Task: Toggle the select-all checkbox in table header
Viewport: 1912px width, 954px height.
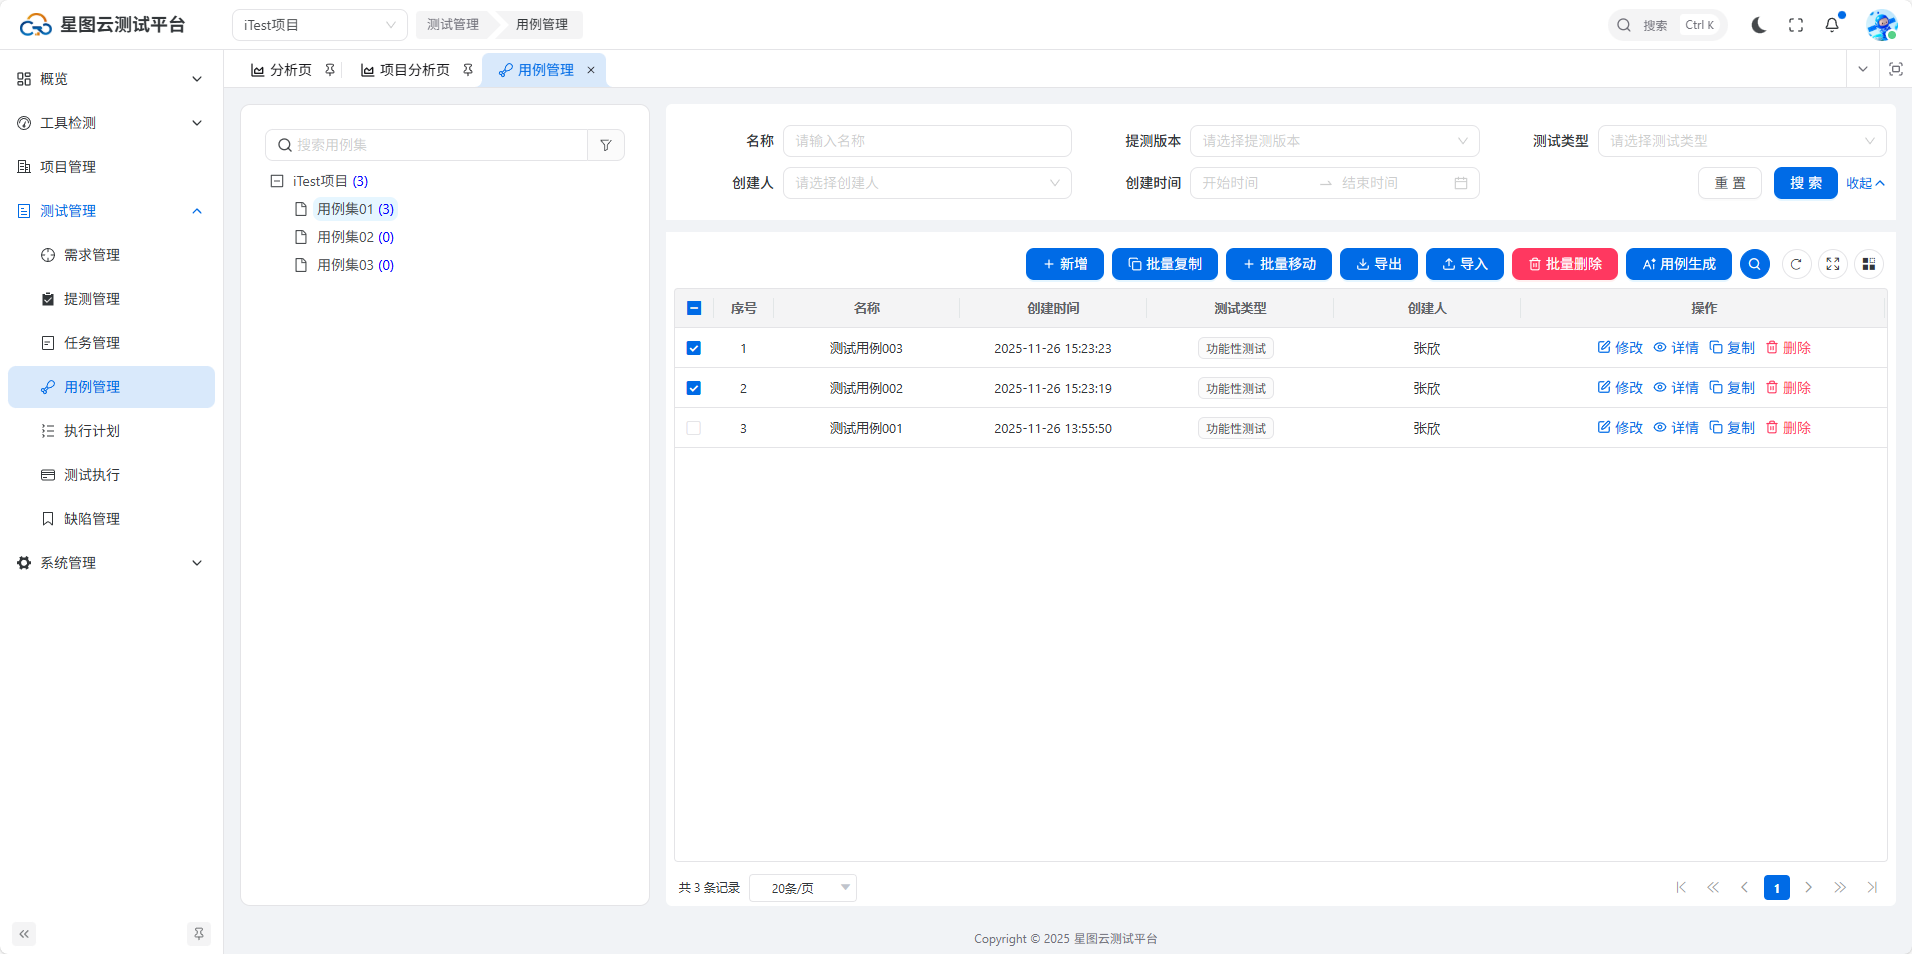Action: click(x=694, y=308)
